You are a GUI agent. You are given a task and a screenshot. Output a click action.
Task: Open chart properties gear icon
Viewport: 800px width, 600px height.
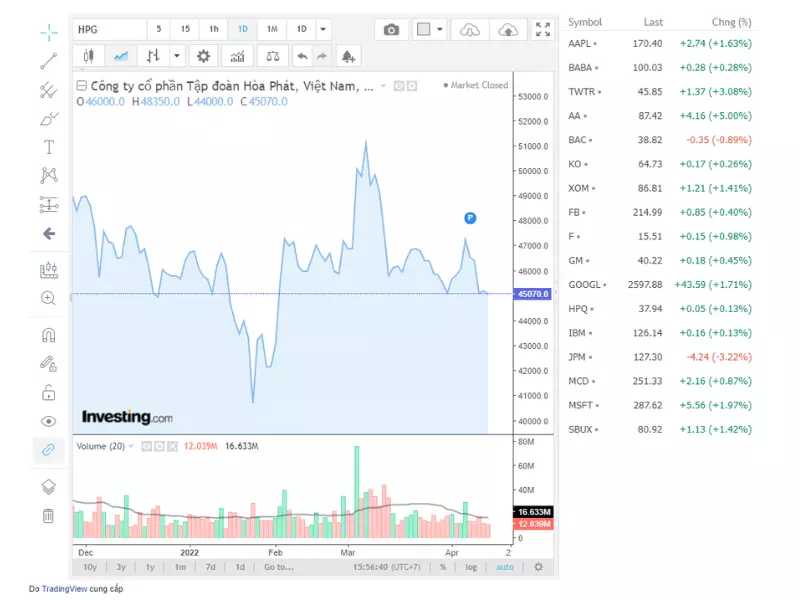204,56
